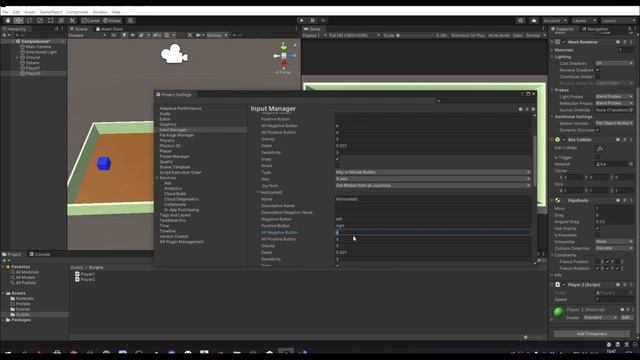This screenshot has height=360, width=640.
Task: Click the Add Component button
Action: coord(591,334)
